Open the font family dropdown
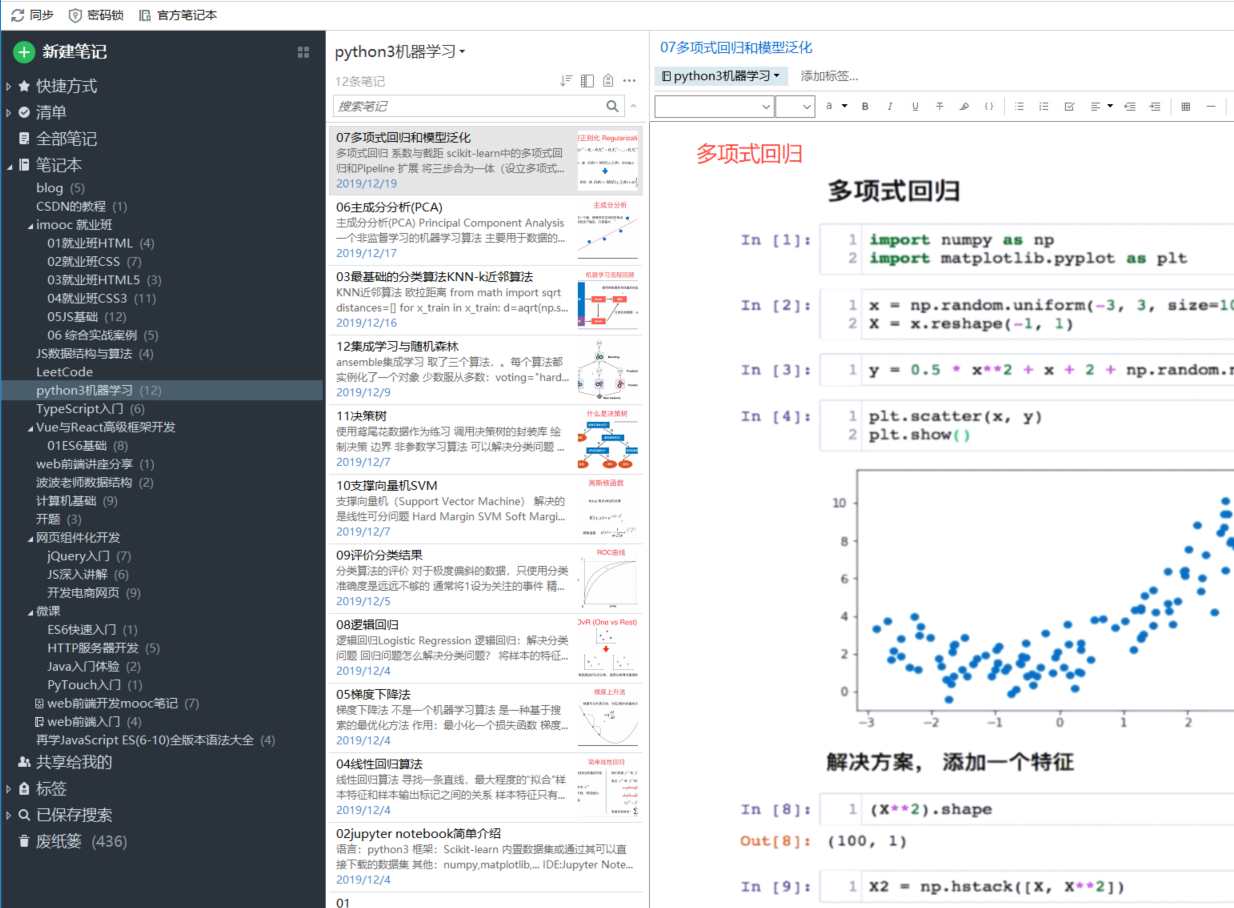The width and height of the screenshot is (1234, 908). 714,106
